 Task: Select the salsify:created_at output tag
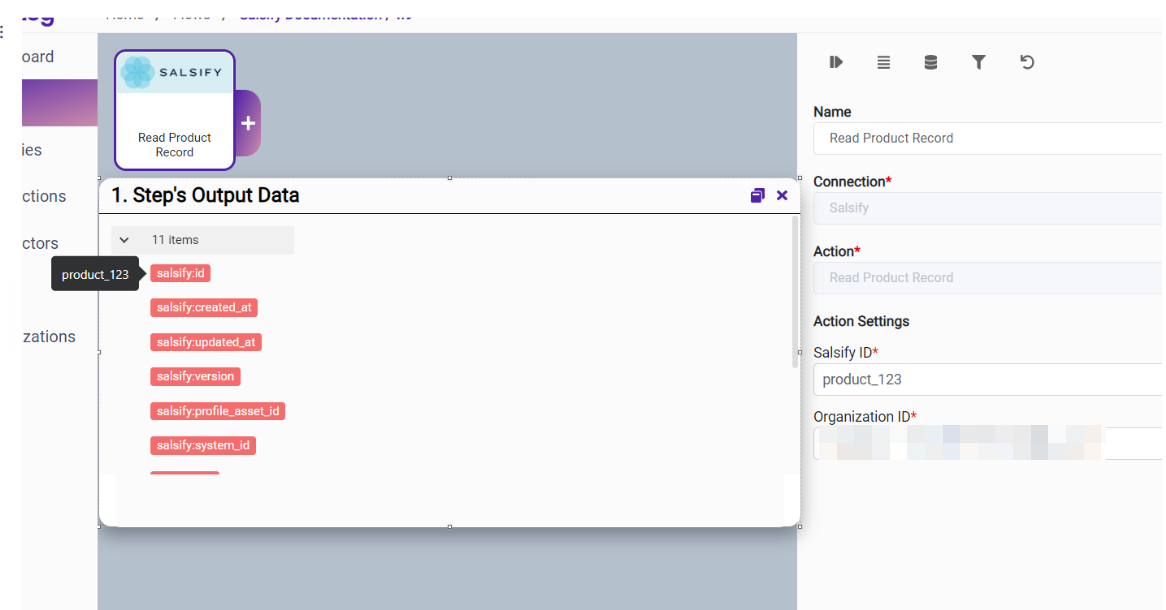coord(204,307)
